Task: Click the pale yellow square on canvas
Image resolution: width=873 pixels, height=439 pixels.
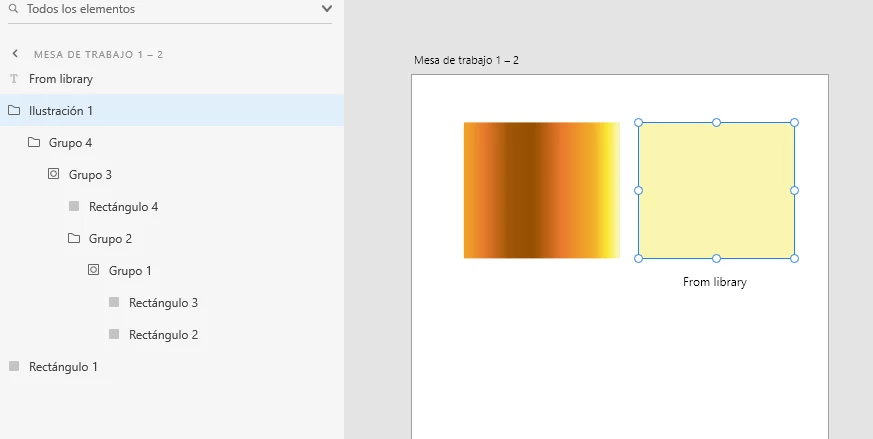Action: [717, 191]
